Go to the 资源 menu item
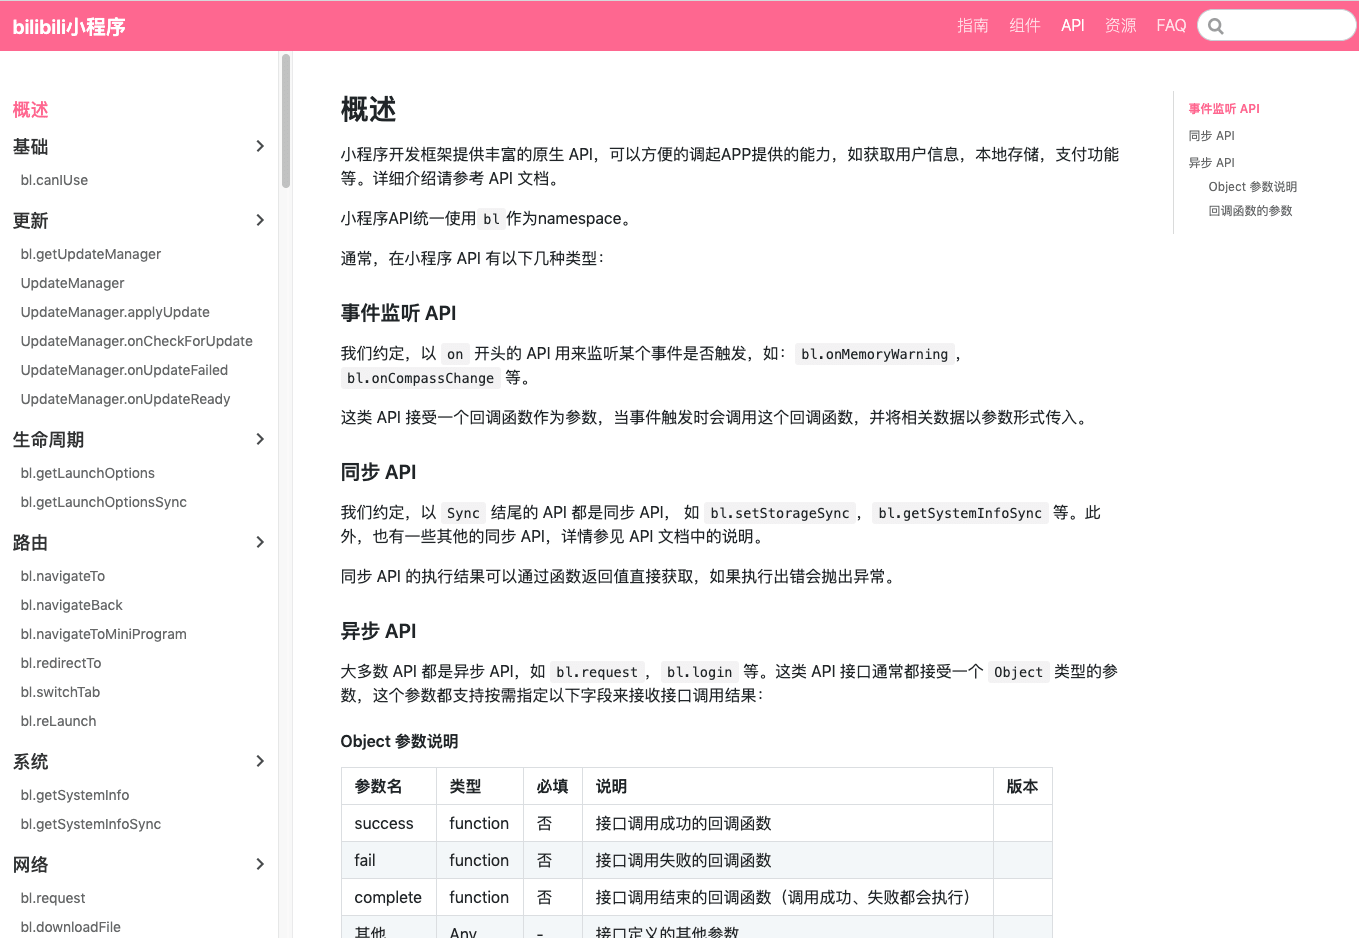 tap(1120, 26)
